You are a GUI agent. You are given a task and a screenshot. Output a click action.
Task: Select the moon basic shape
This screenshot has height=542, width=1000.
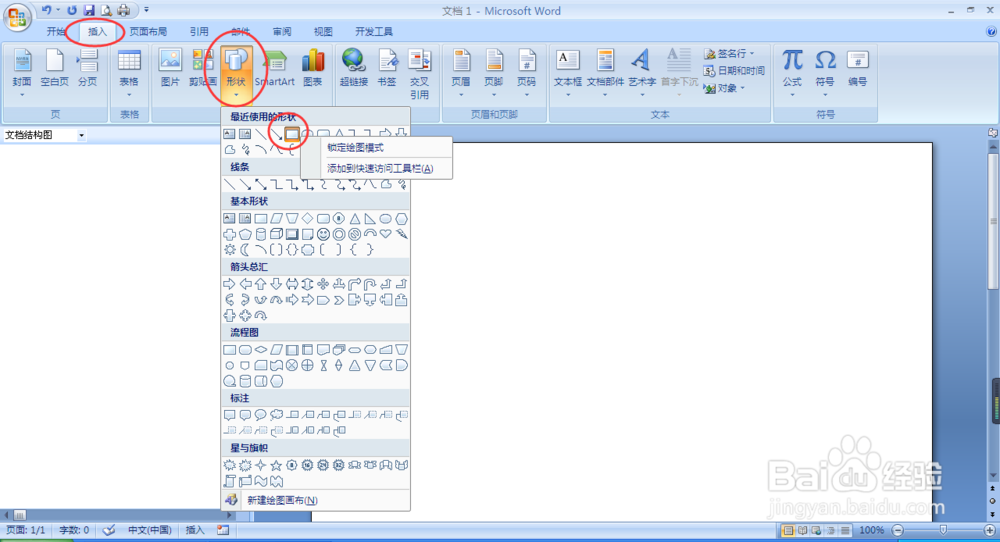245,250
